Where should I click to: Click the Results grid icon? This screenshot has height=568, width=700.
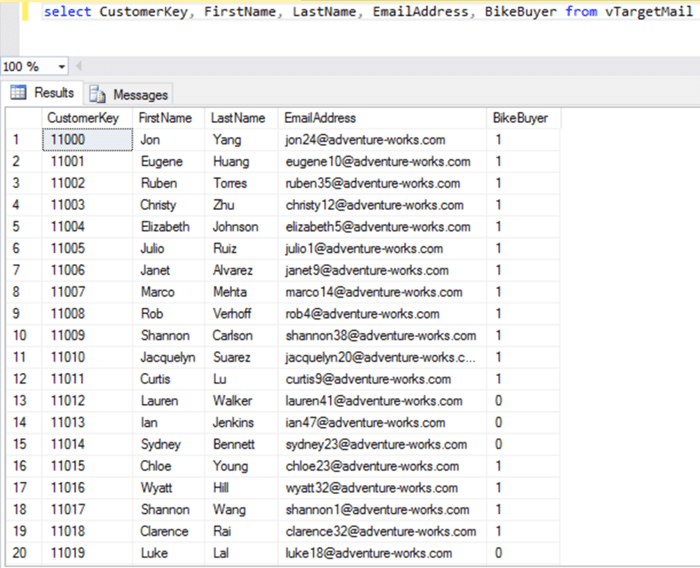[x=18, y=92]
